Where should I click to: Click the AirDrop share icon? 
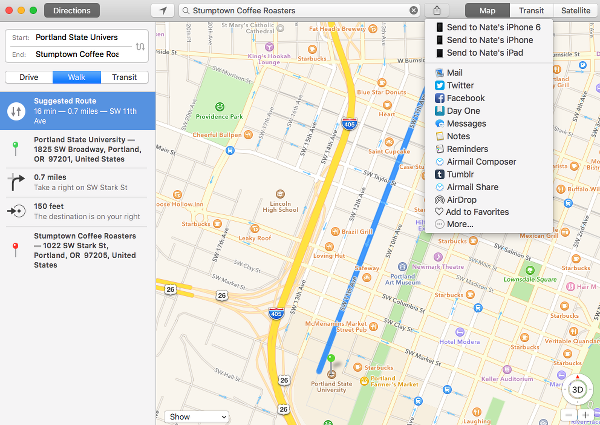[x=440, y=200]
